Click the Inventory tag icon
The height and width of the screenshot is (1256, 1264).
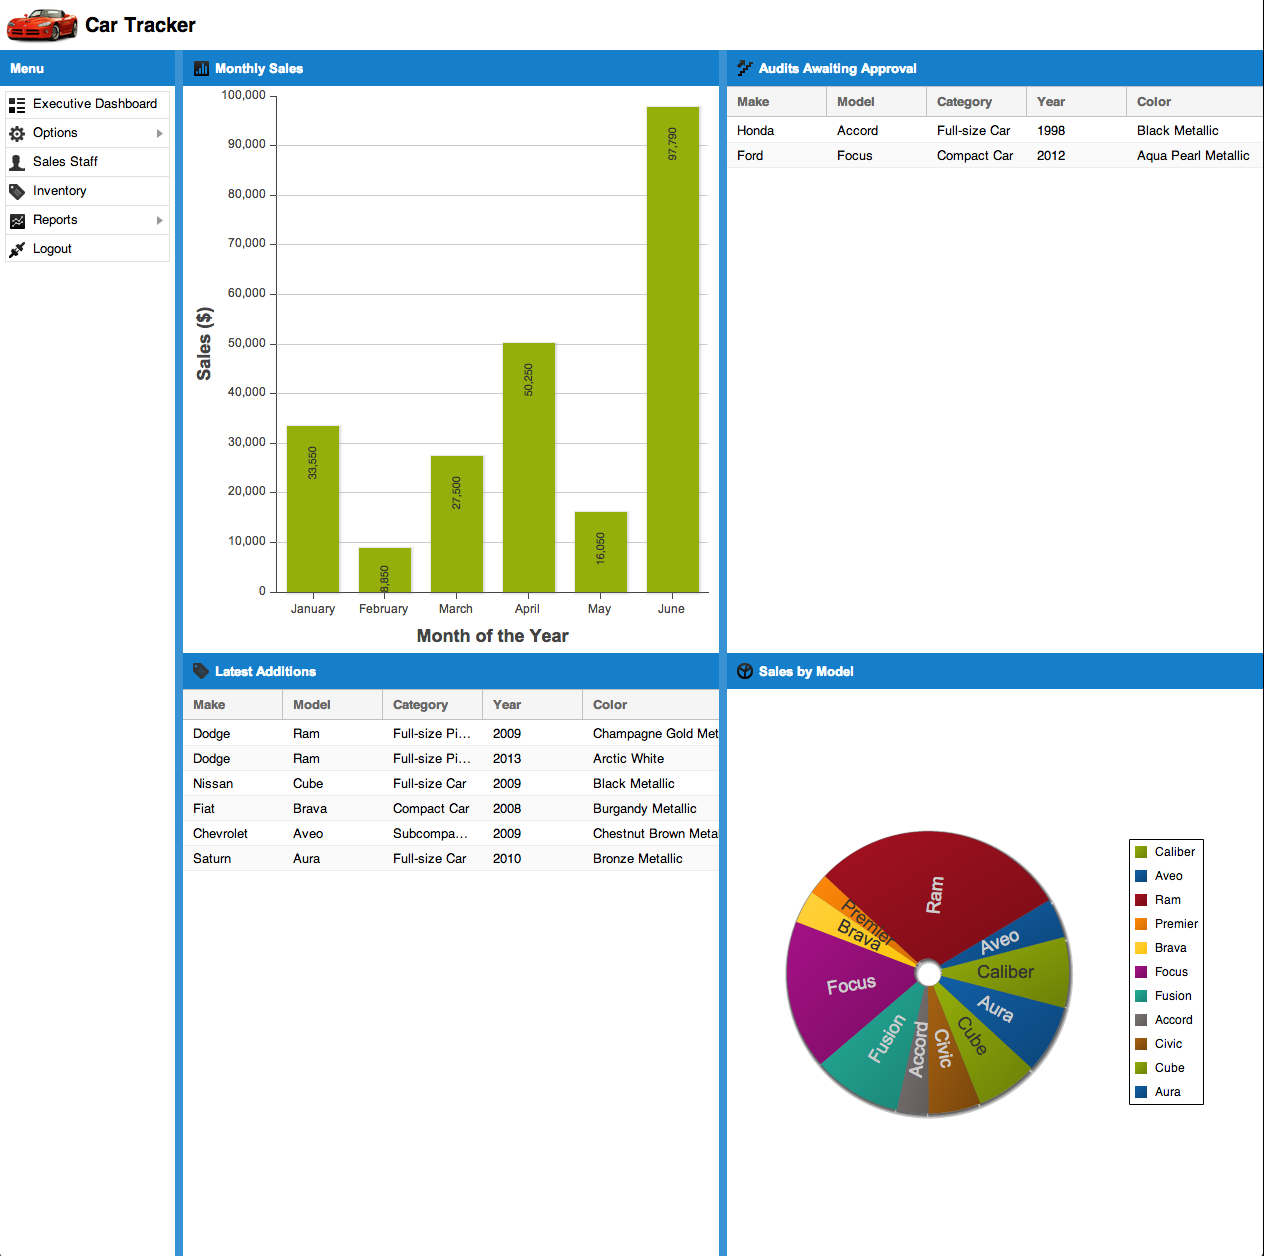[x=17, y=191]
